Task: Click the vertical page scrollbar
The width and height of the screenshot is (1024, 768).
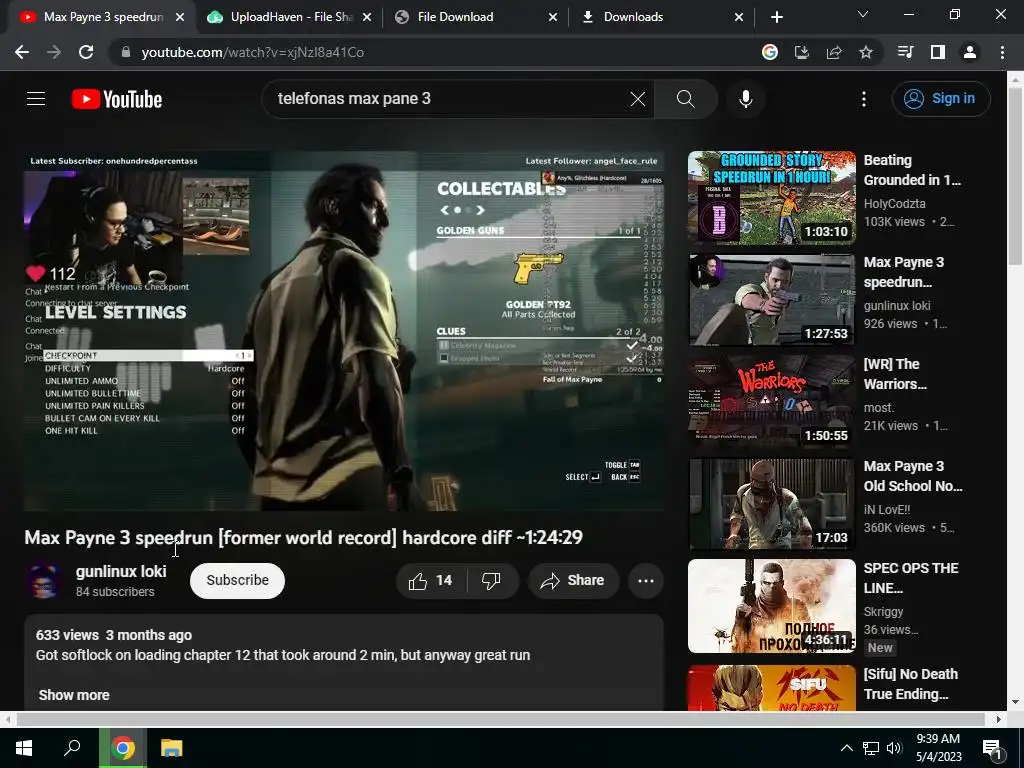Action: [x=1015, y=176]
